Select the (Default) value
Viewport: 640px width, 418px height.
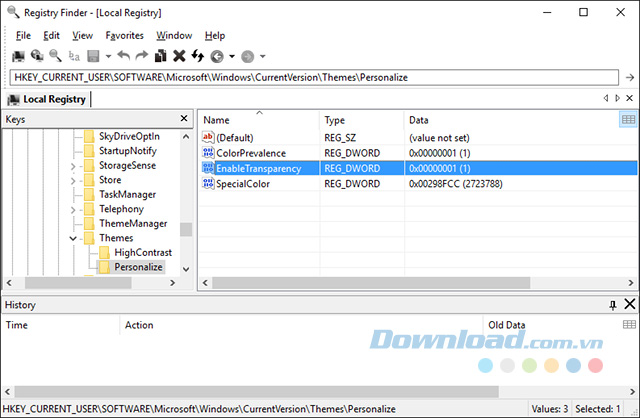click(x=234, y=138)
